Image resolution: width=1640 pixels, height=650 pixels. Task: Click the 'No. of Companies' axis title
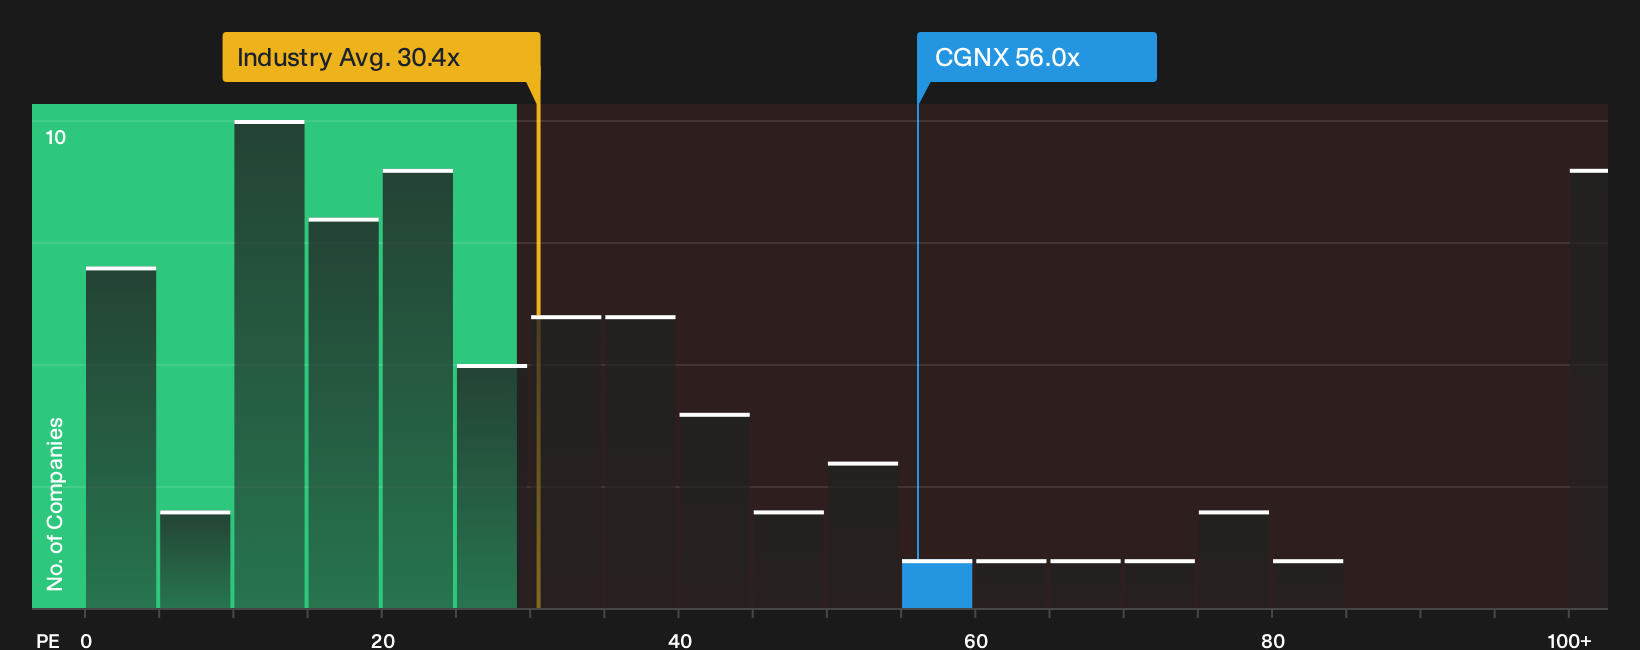(x=55, y=503)
